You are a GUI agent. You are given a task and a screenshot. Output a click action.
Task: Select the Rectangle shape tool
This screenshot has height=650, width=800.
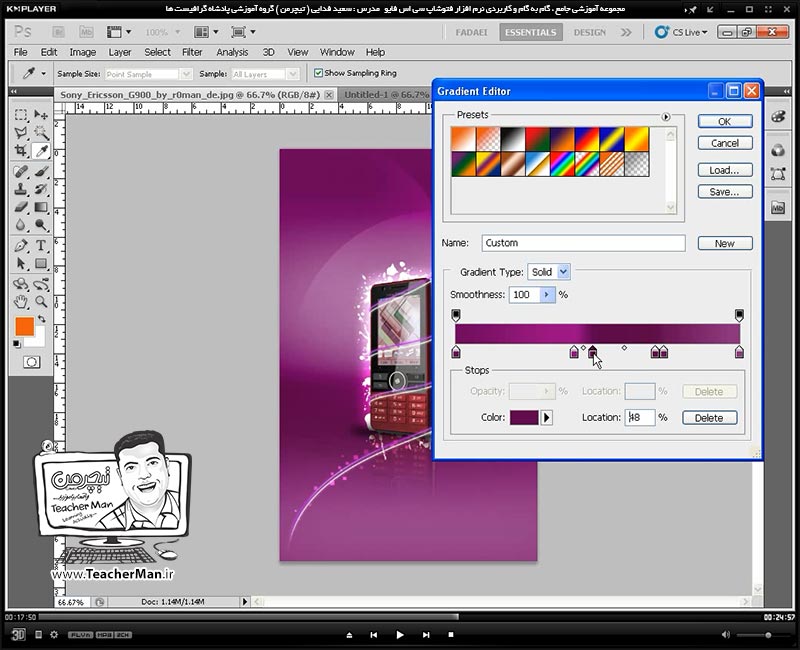[41, 263]
